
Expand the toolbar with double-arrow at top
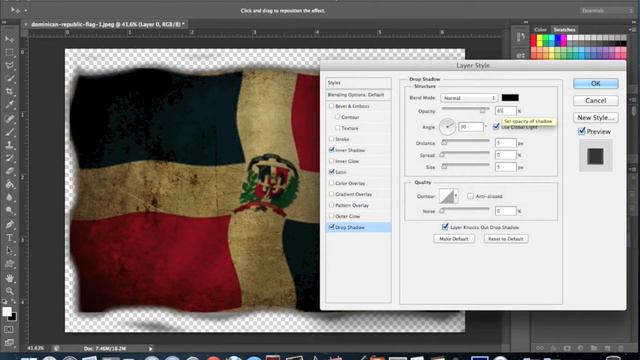coord(4,23)
